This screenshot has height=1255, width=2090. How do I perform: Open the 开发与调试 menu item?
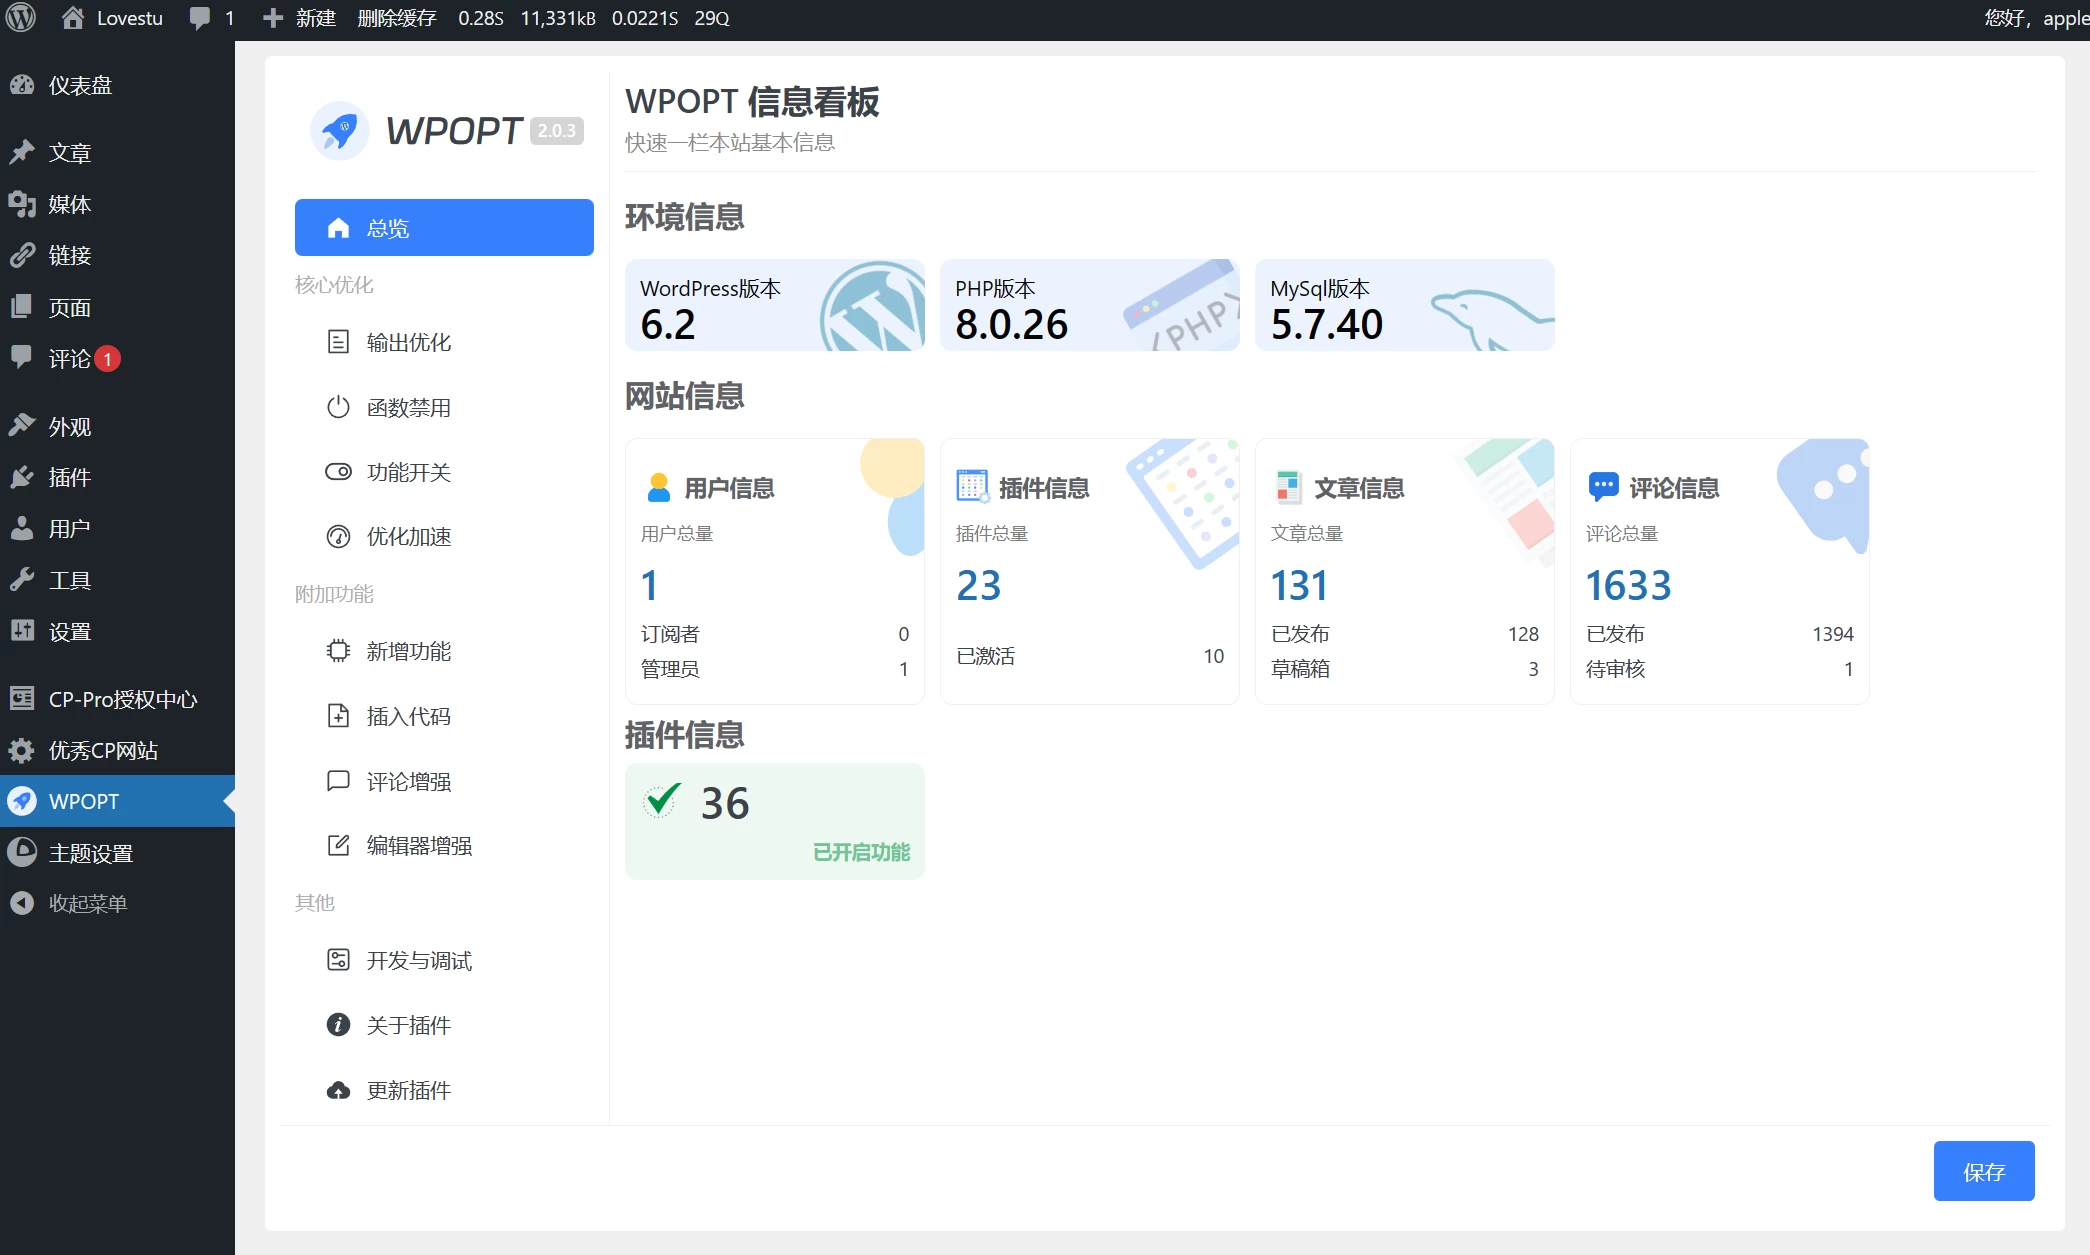[x=444, y=960]
